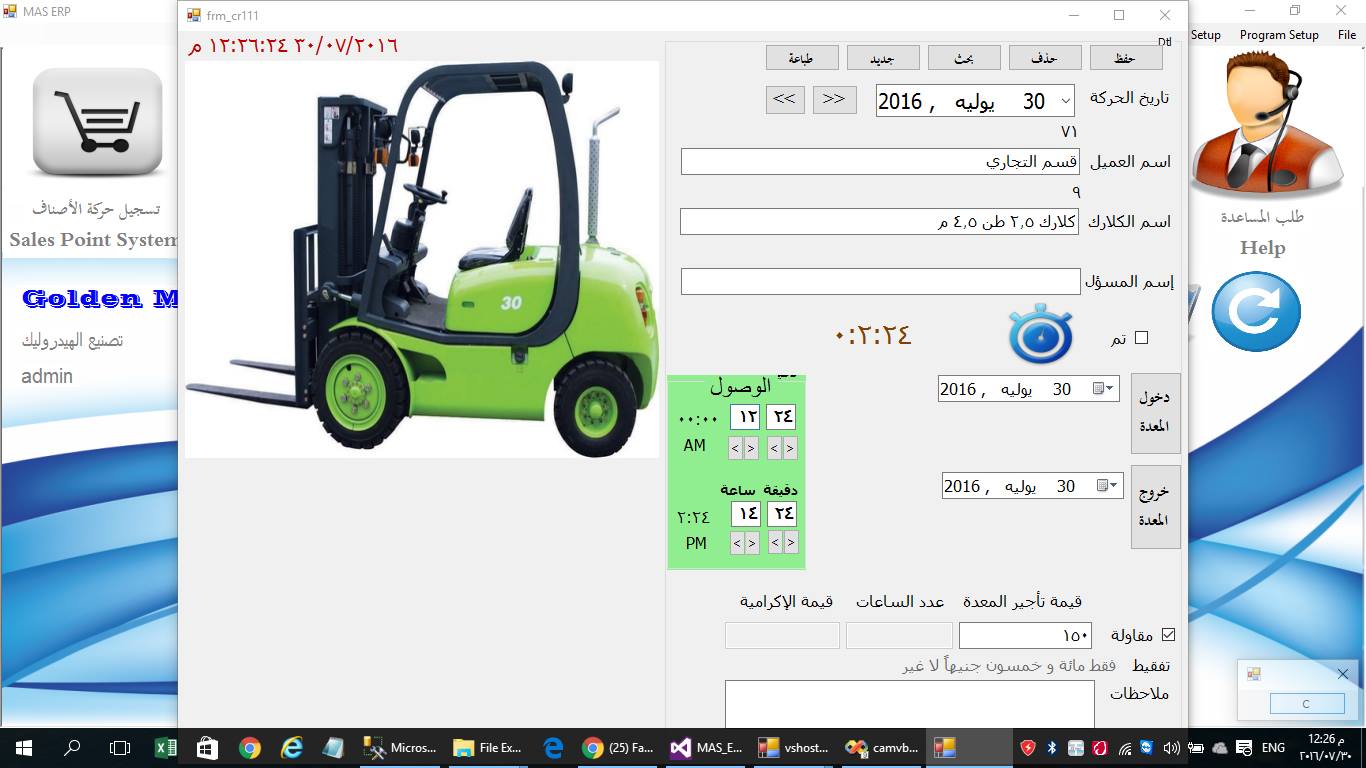The width and height of the screenshot is (1366, 768).
Task: Open the File menu in MAS ERP
Action: (x=1347, y=34)
